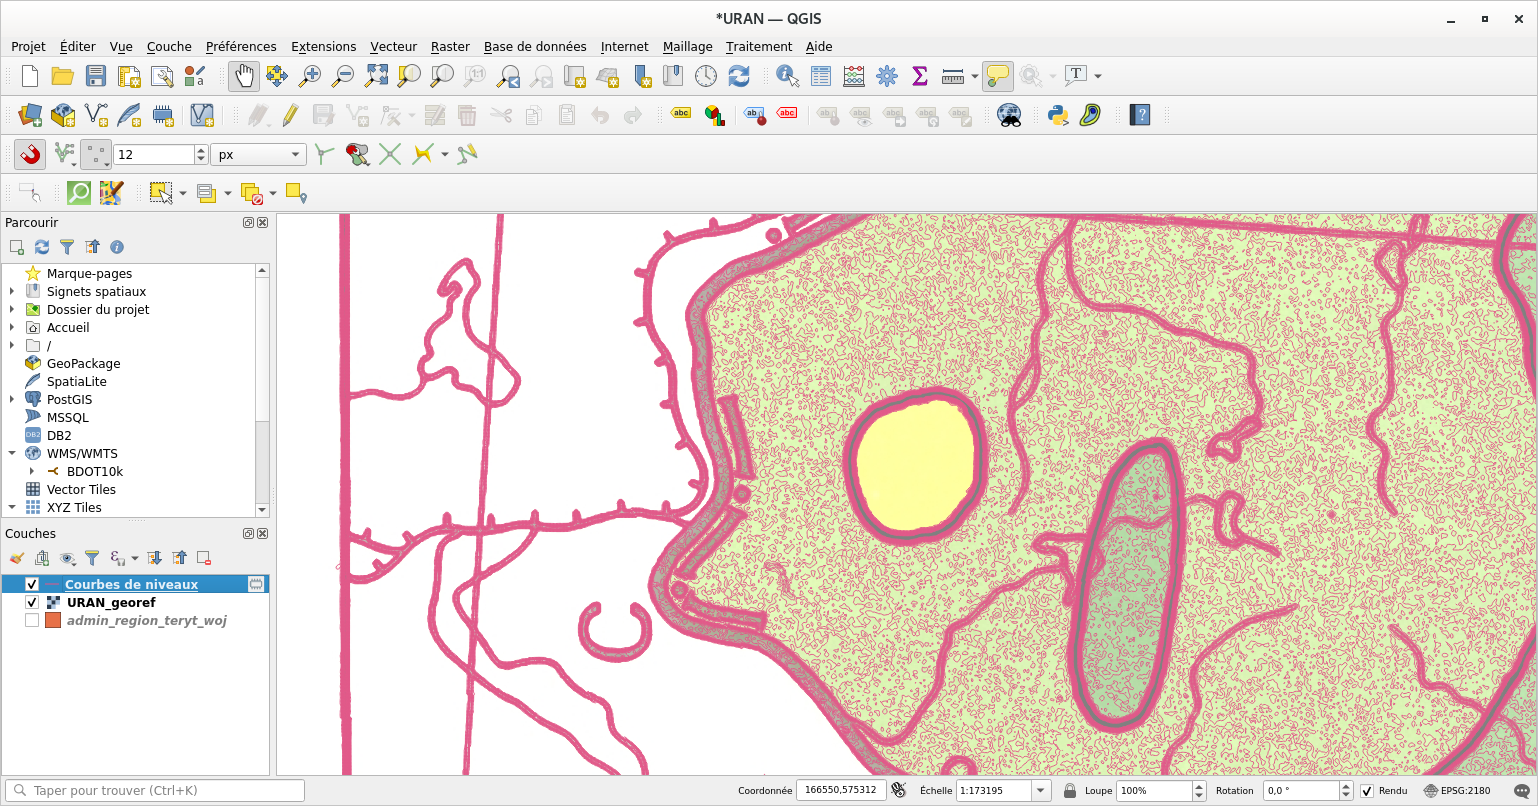The width and height of the screenshot is (1538, 806).
Task: Click the Refresh Map canvas icon
Action: (737, 75)
